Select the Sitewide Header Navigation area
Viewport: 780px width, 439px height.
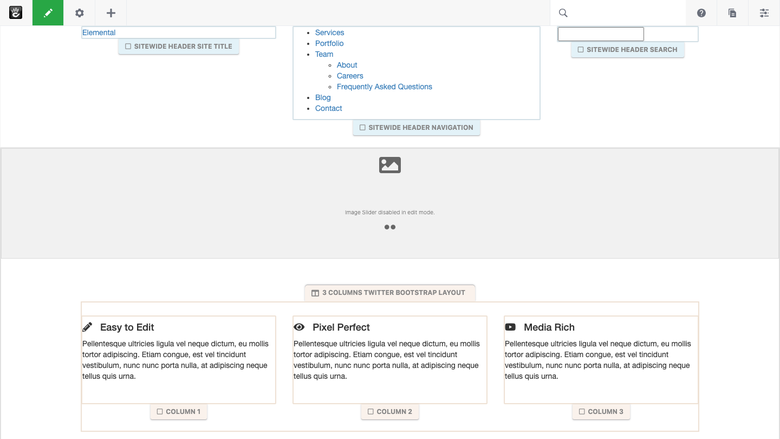coord(416,128)
